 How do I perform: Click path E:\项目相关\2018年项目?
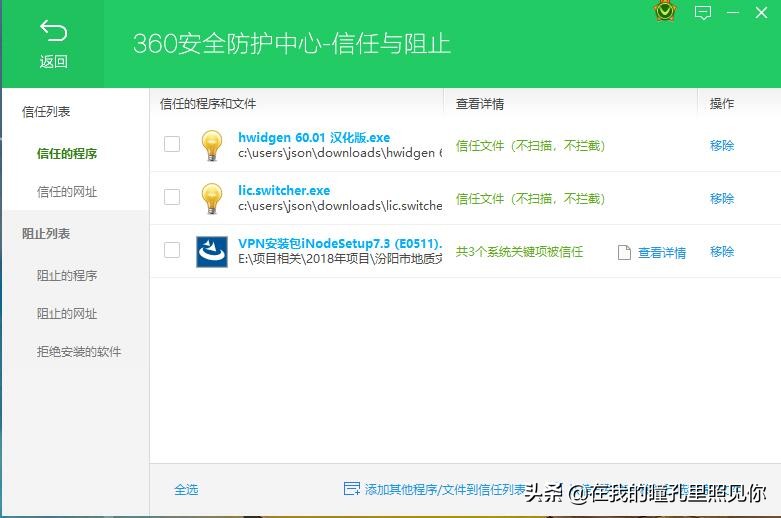point(340,259)
